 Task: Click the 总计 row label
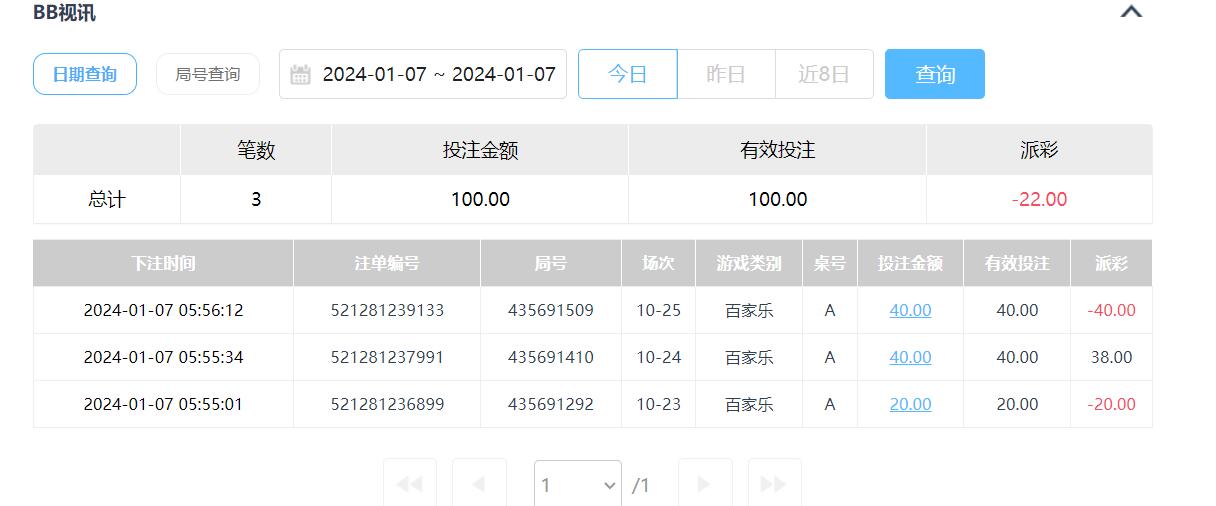coord(107,199)
